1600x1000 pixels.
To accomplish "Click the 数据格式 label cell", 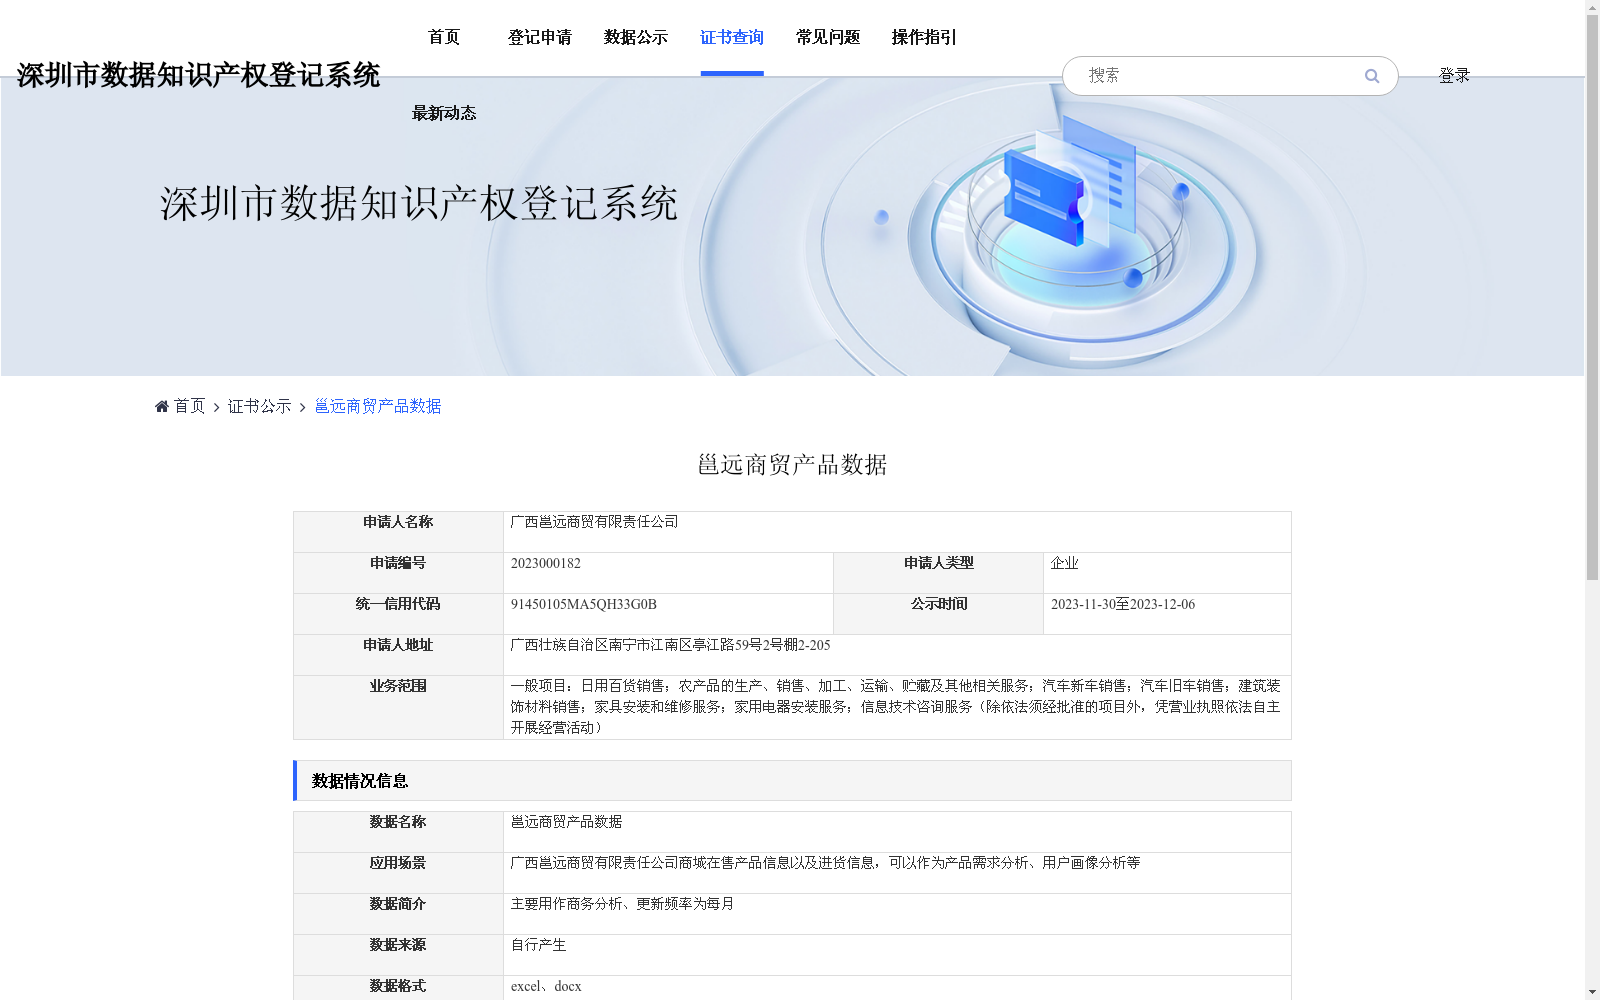I will click(x=398, y=988).
